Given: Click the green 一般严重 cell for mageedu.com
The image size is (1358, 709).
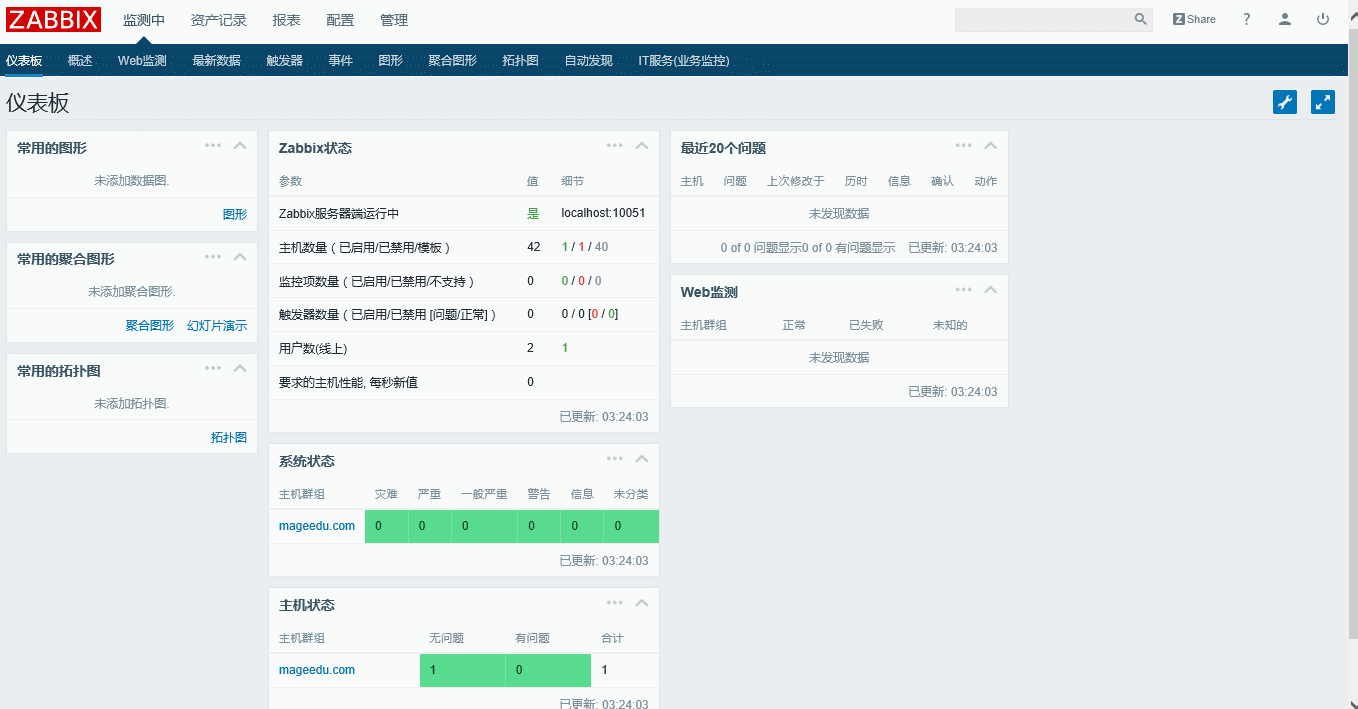Looking at the screenshot, I should coord(484,526).
